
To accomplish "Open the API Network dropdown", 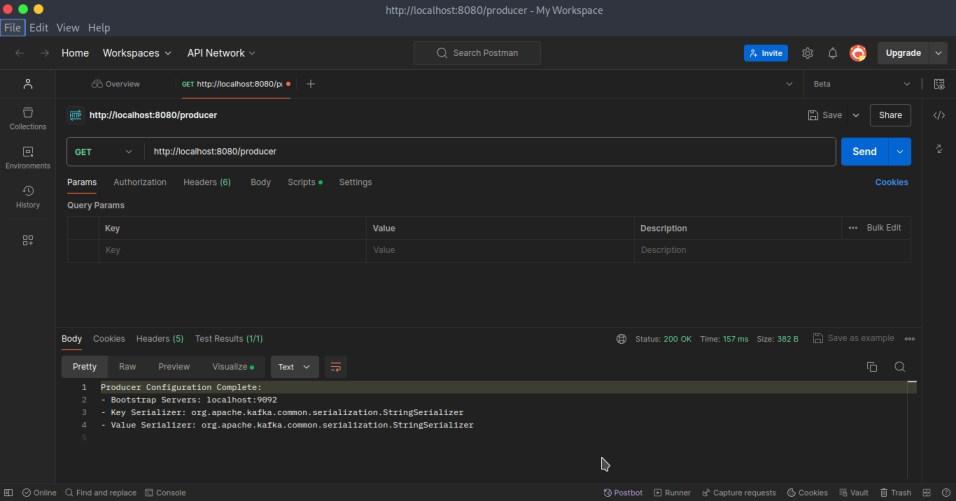I will click(x=221, y=53).
